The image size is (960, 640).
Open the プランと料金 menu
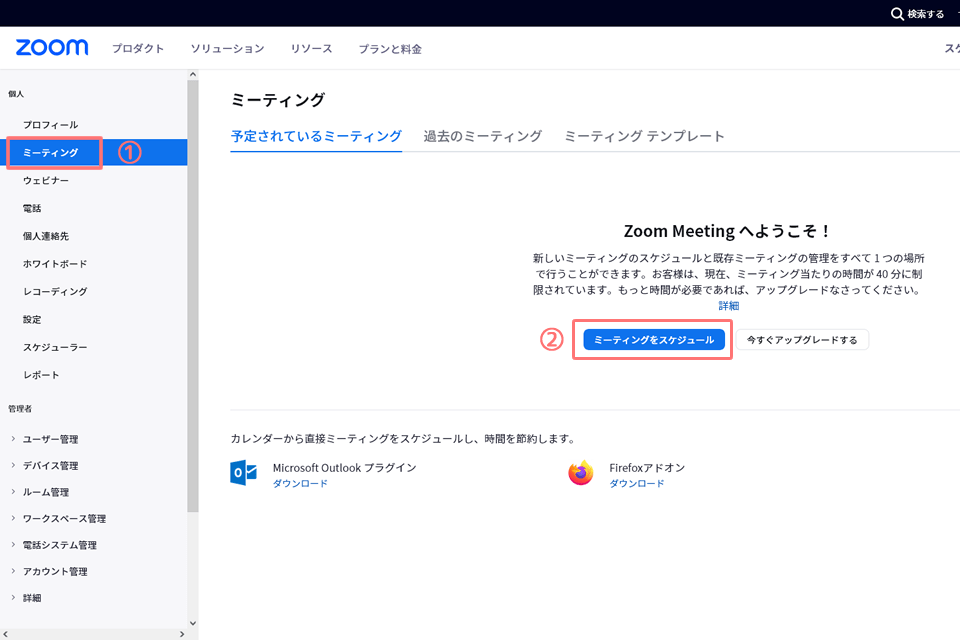tap(389, 47)
